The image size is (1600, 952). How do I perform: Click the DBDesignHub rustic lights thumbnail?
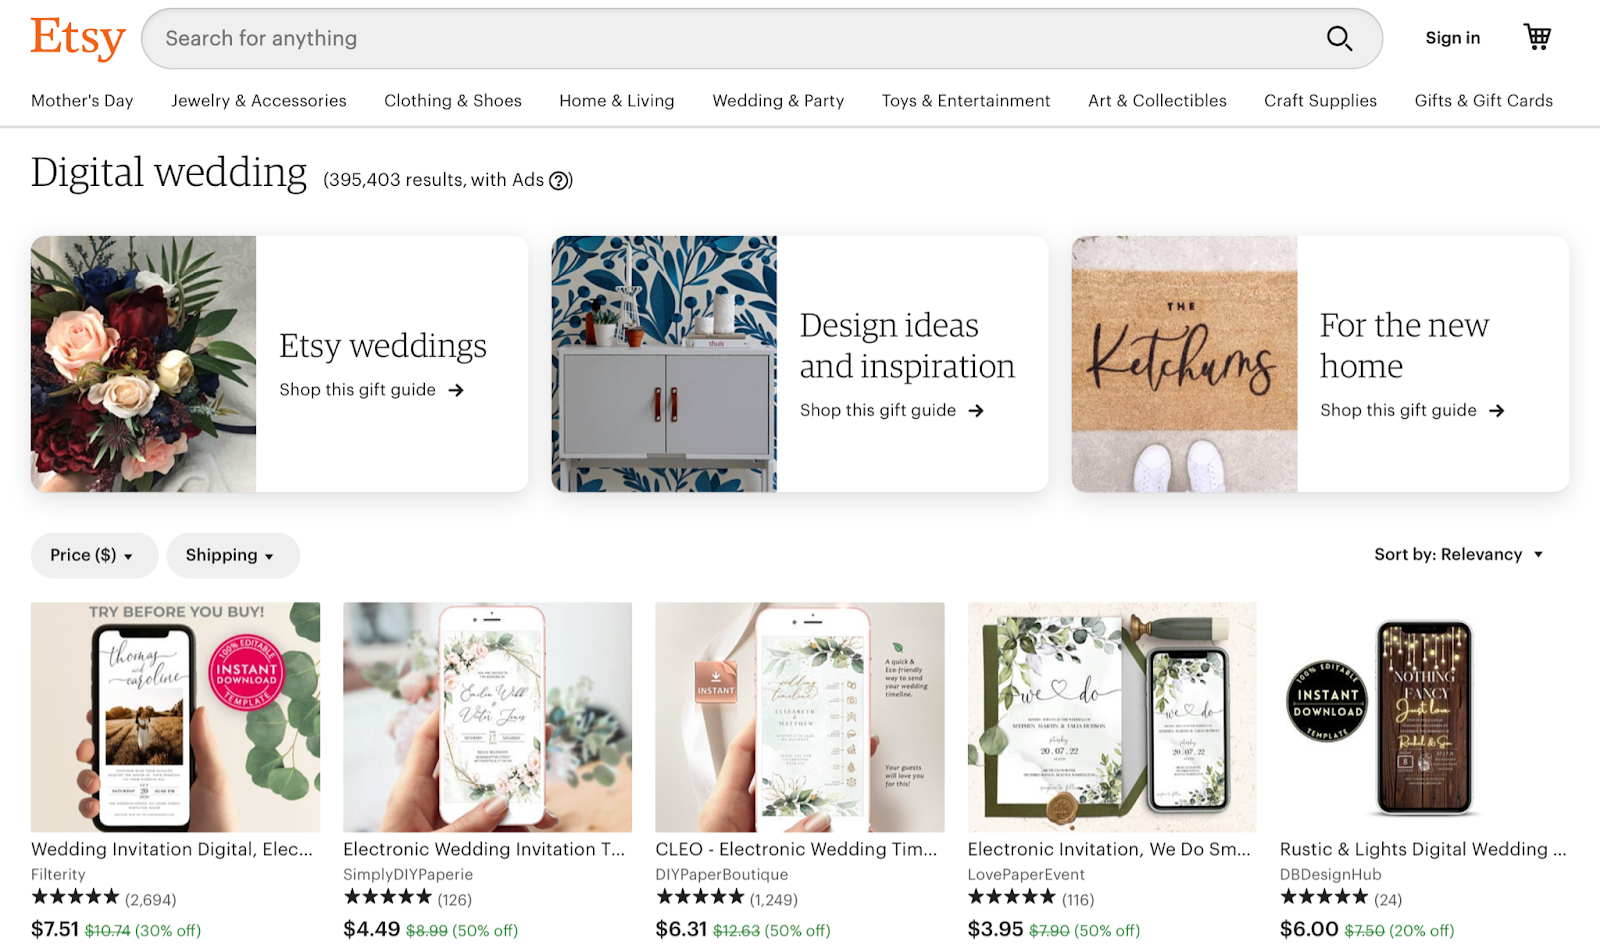(1424, 717)
